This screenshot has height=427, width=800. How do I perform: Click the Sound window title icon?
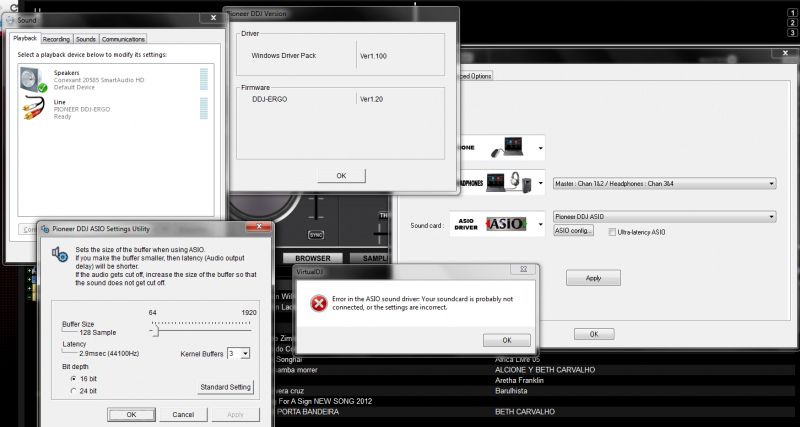[x=10, y=20]
